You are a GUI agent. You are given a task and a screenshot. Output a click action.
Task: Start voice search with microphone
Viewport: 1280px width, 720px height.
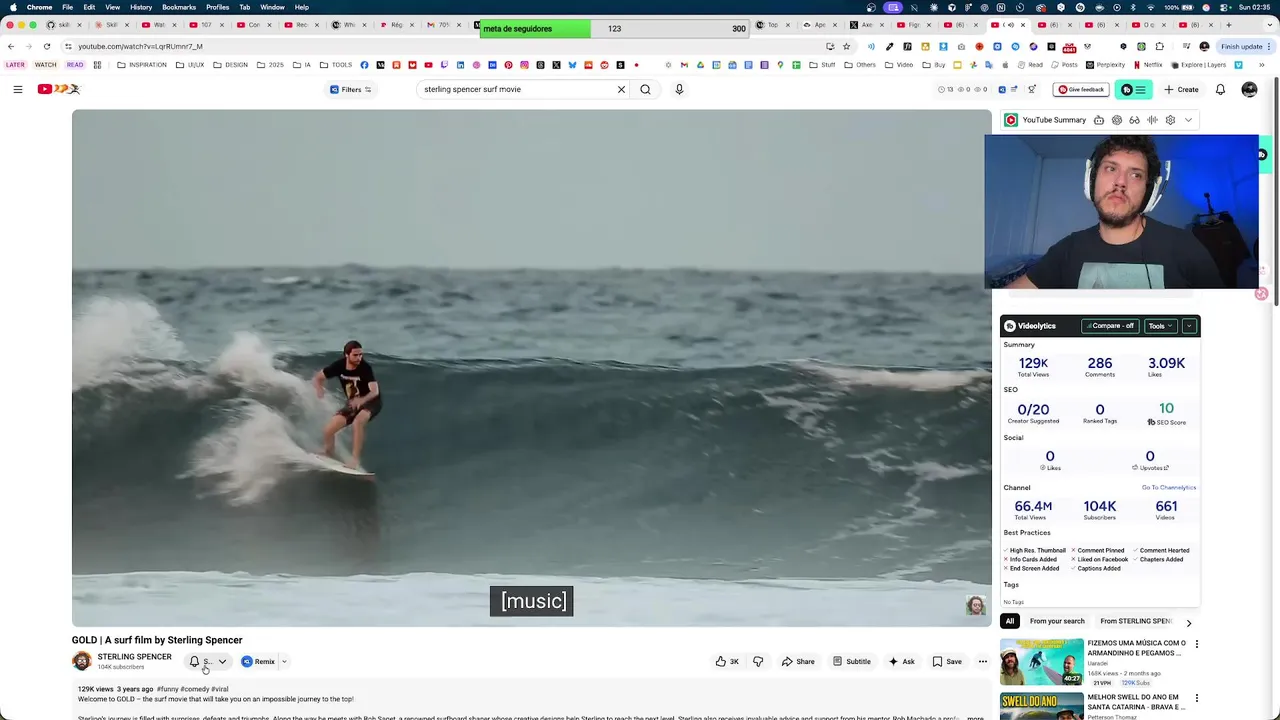[679, 89]
